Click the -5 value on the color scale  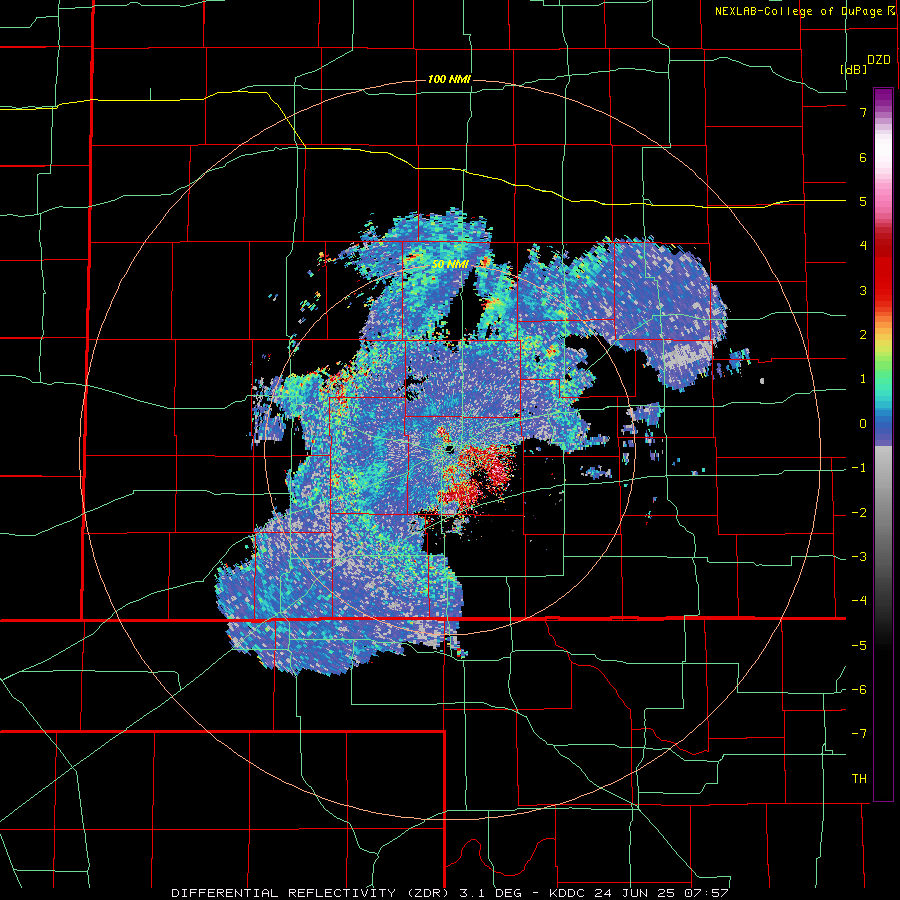[x=859, y=646]
